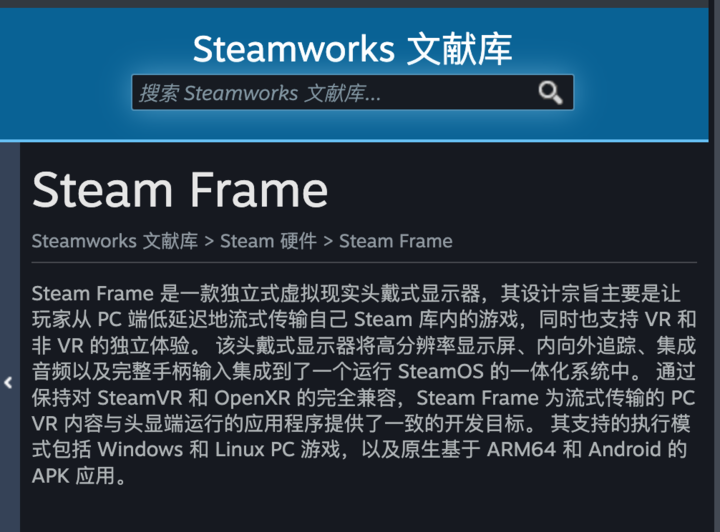Click the first breadcrumb separator arrow
The height and width of the screenshot is (532, 720).
[x=209, y=241]
